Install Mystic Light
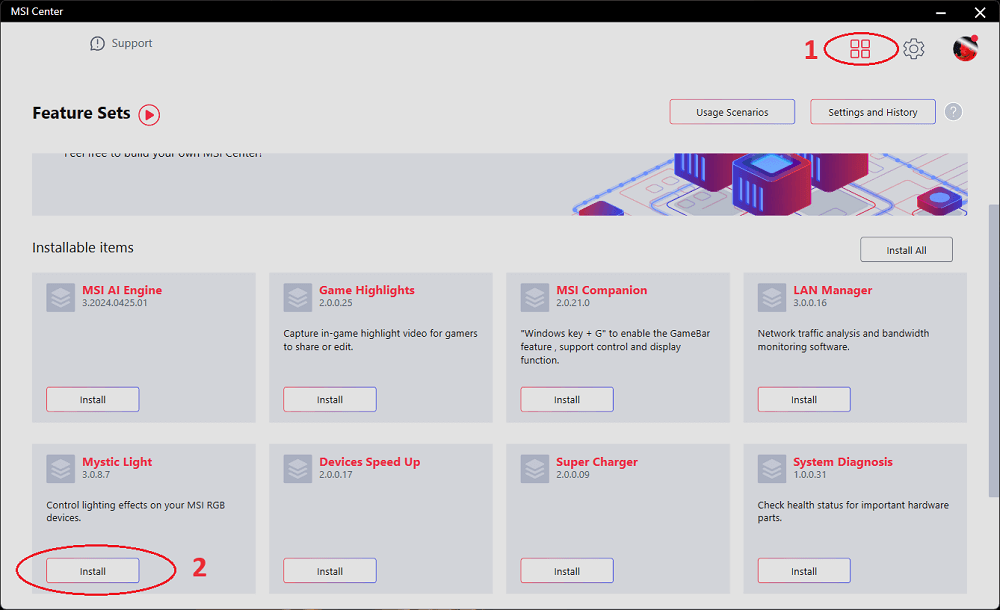 [92, 571]
